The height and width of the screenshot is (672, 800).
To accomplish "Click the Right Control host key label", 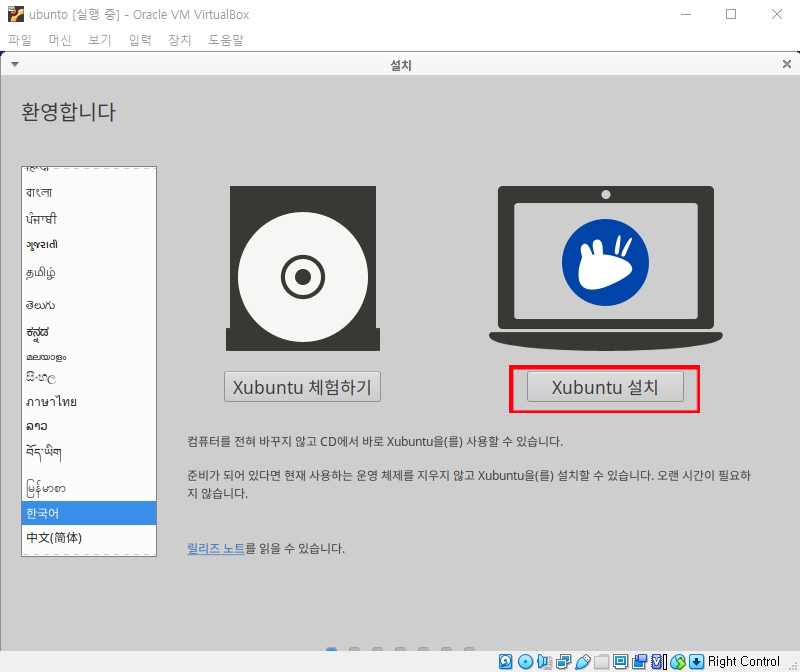I will 743,661.
